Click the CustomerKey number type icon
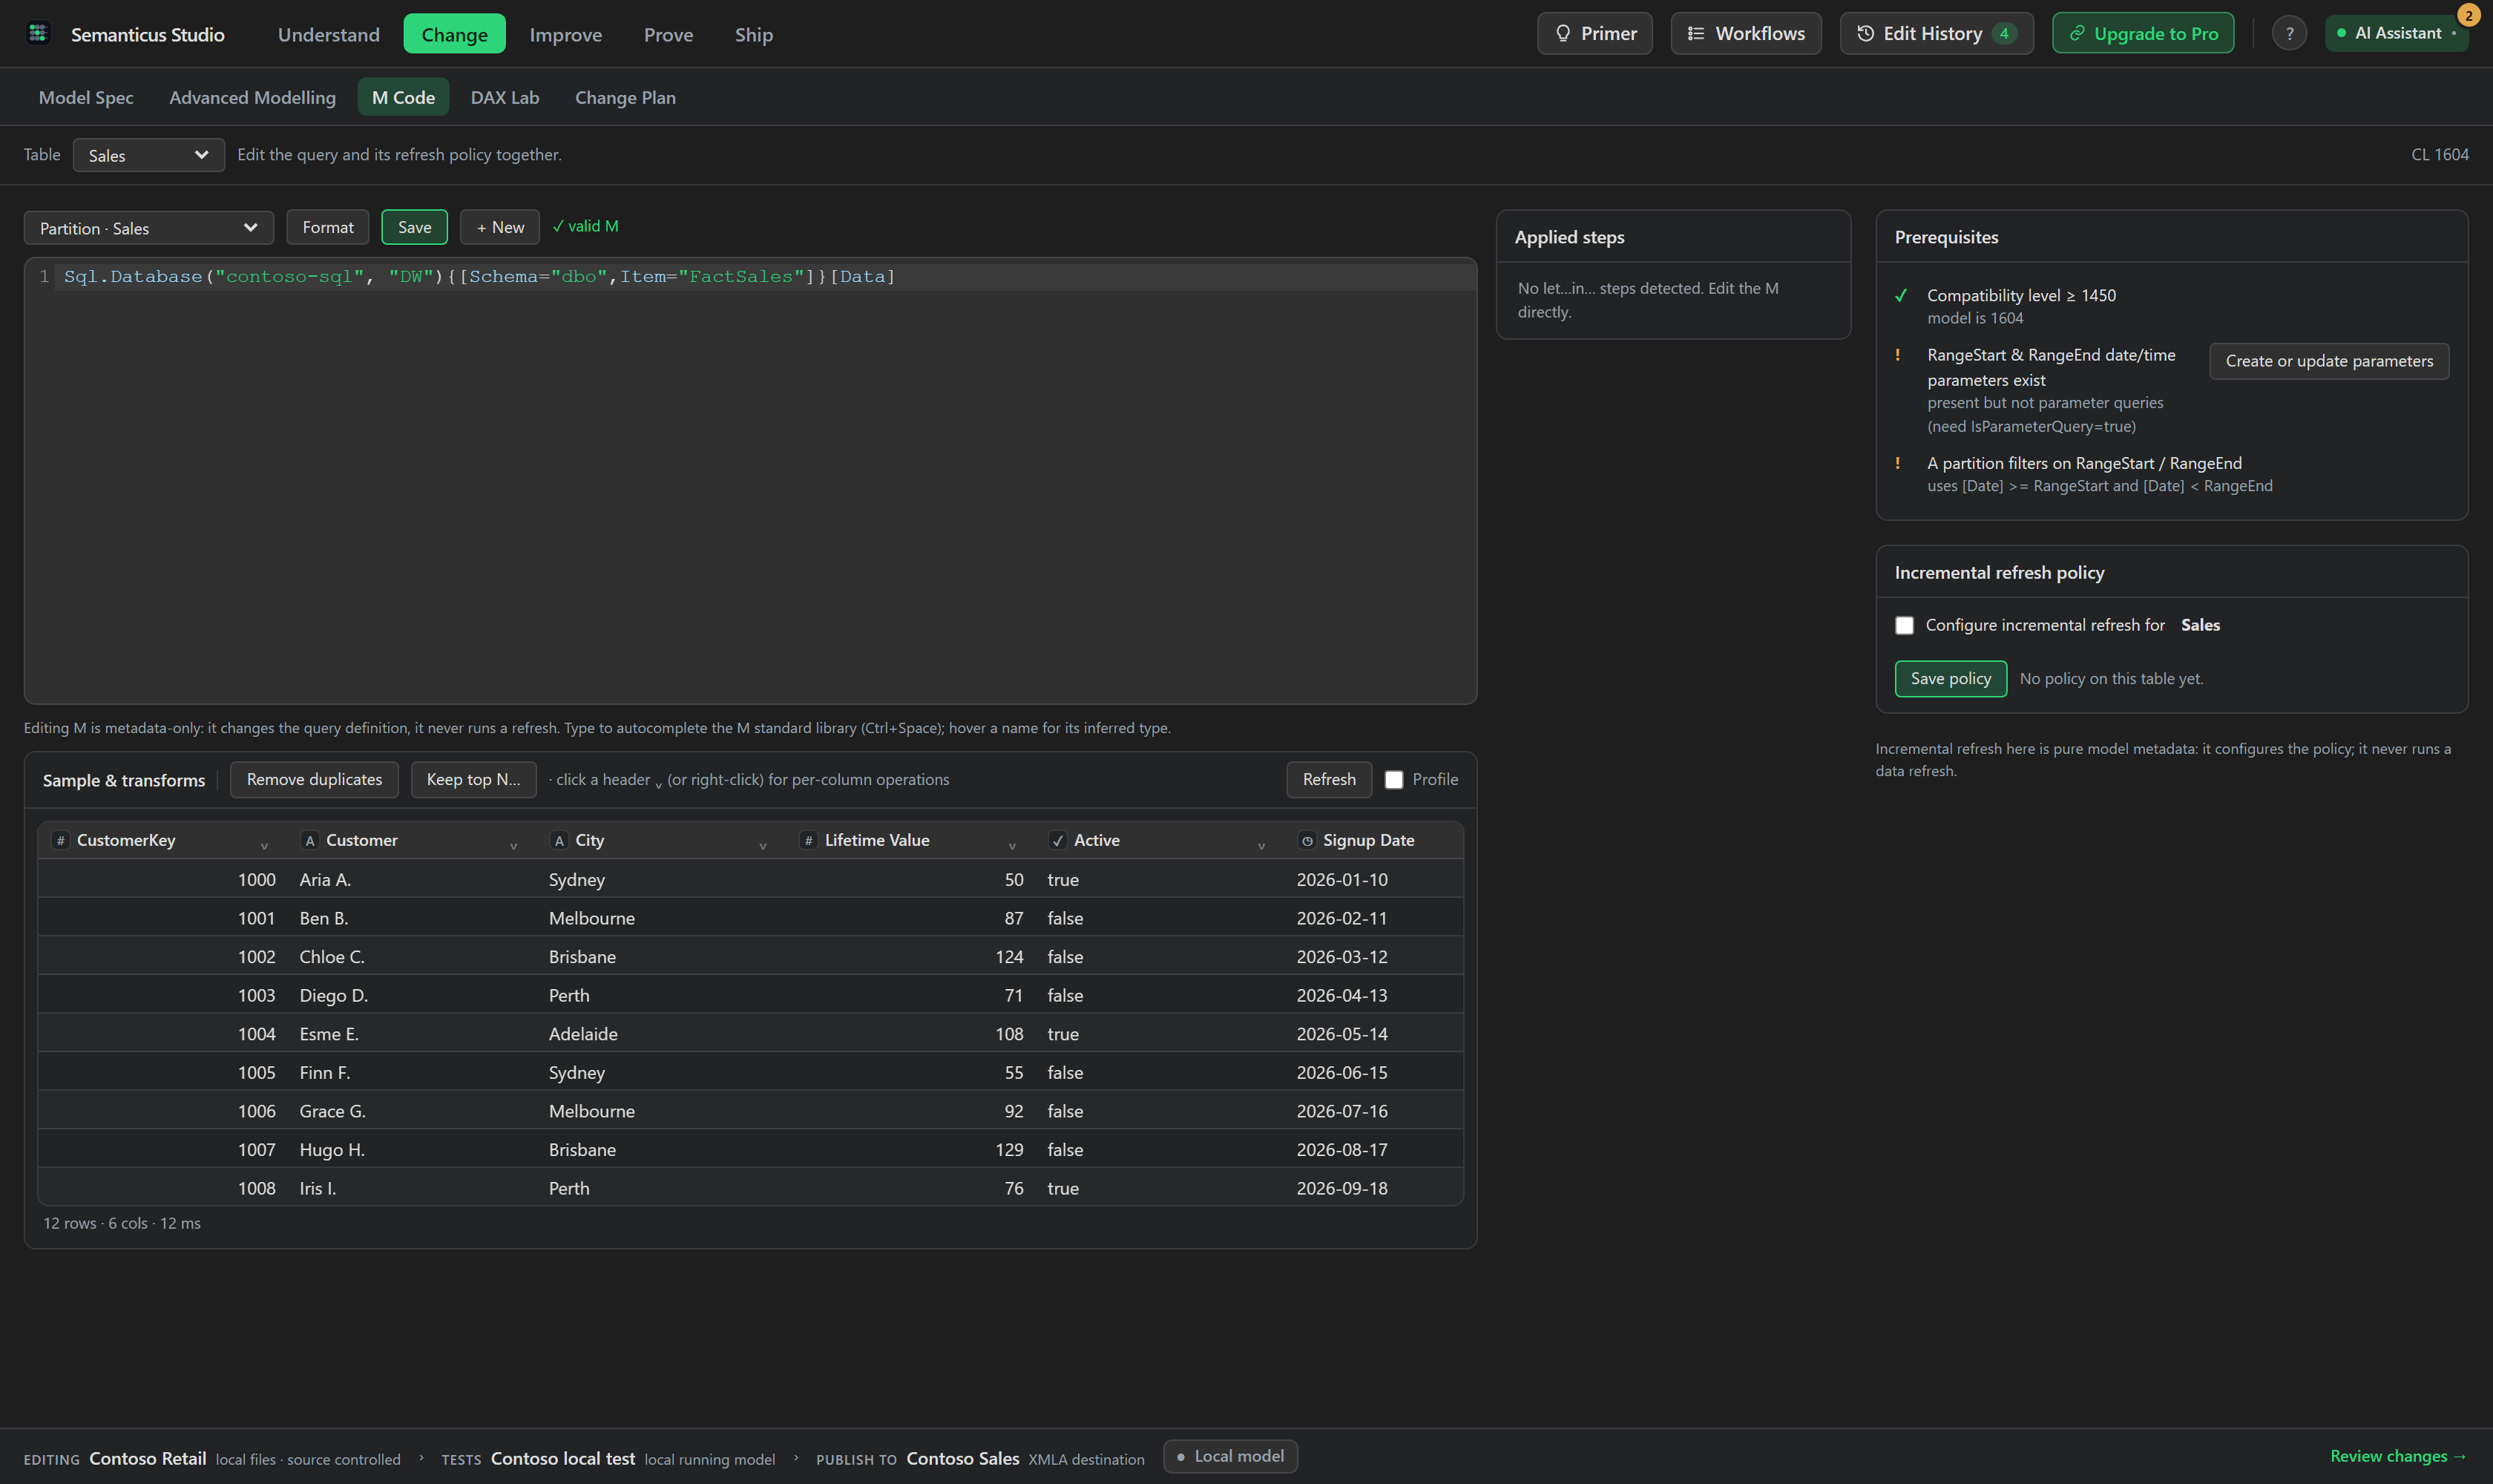The width and height of the screenshot is (2493, 1484). 61,840
